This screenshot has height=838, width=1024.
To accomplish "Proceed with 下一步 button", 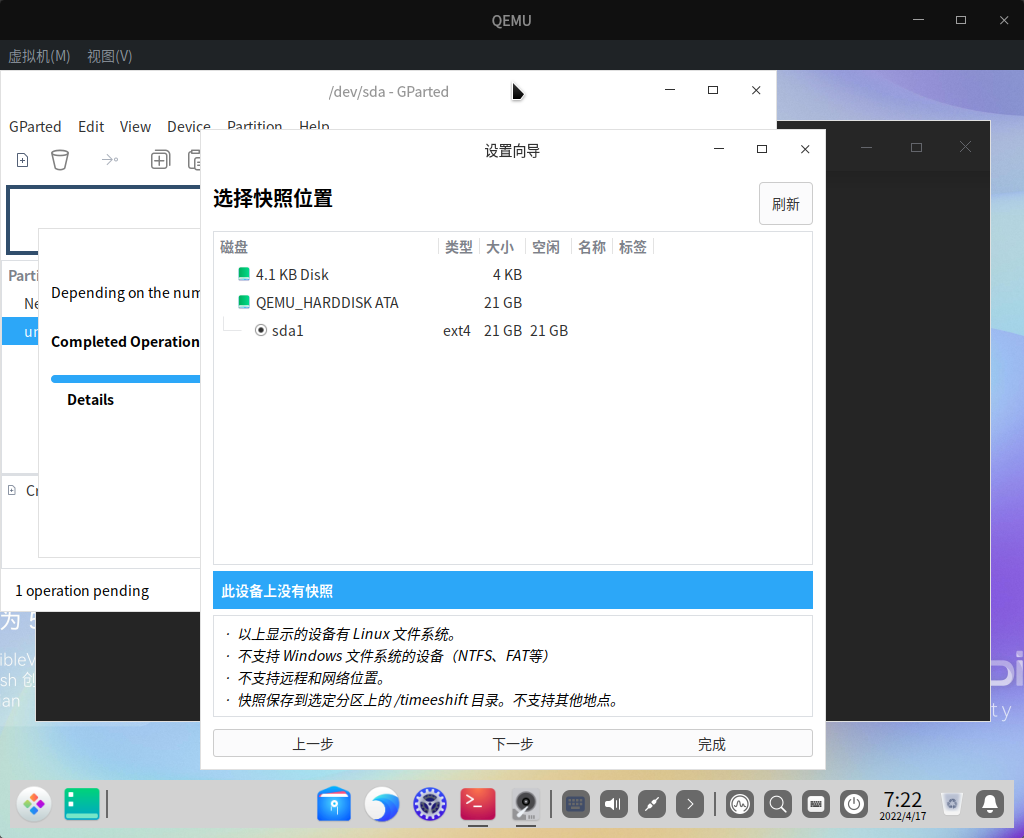I will 513,744.
